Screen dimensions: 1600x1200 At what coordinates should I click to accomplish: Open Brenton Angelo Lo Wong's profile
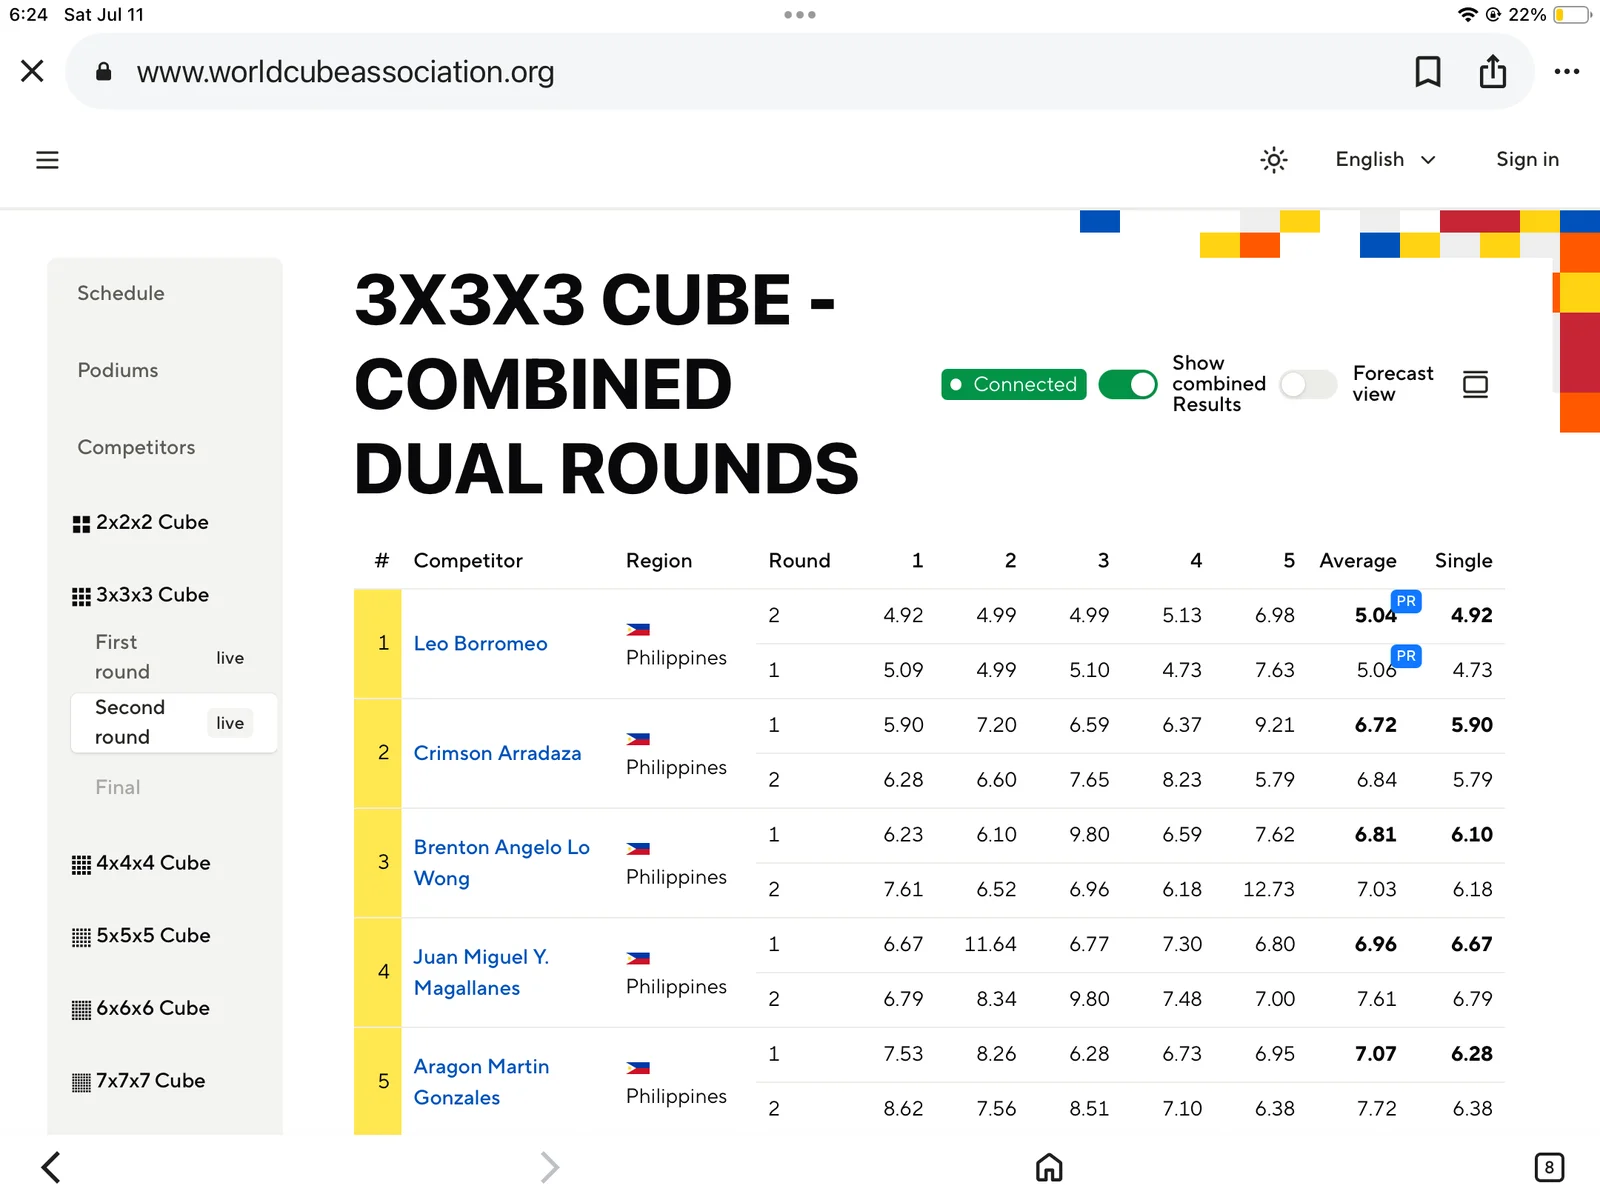click(x=501, y=862)
